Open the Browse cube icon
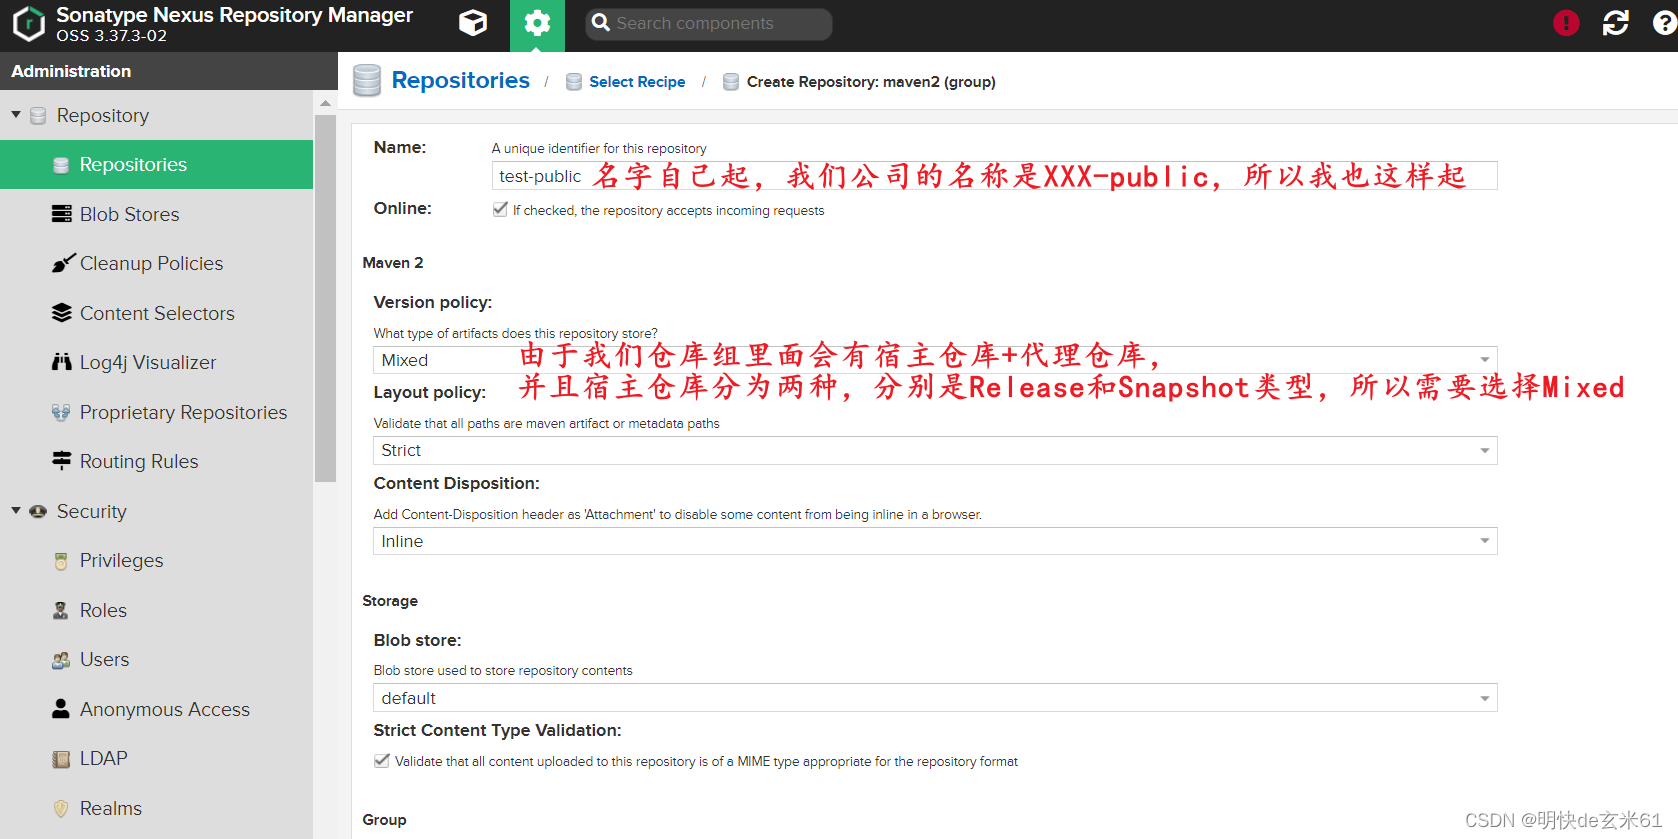1678x839 pixels. (x=473, y=23)
